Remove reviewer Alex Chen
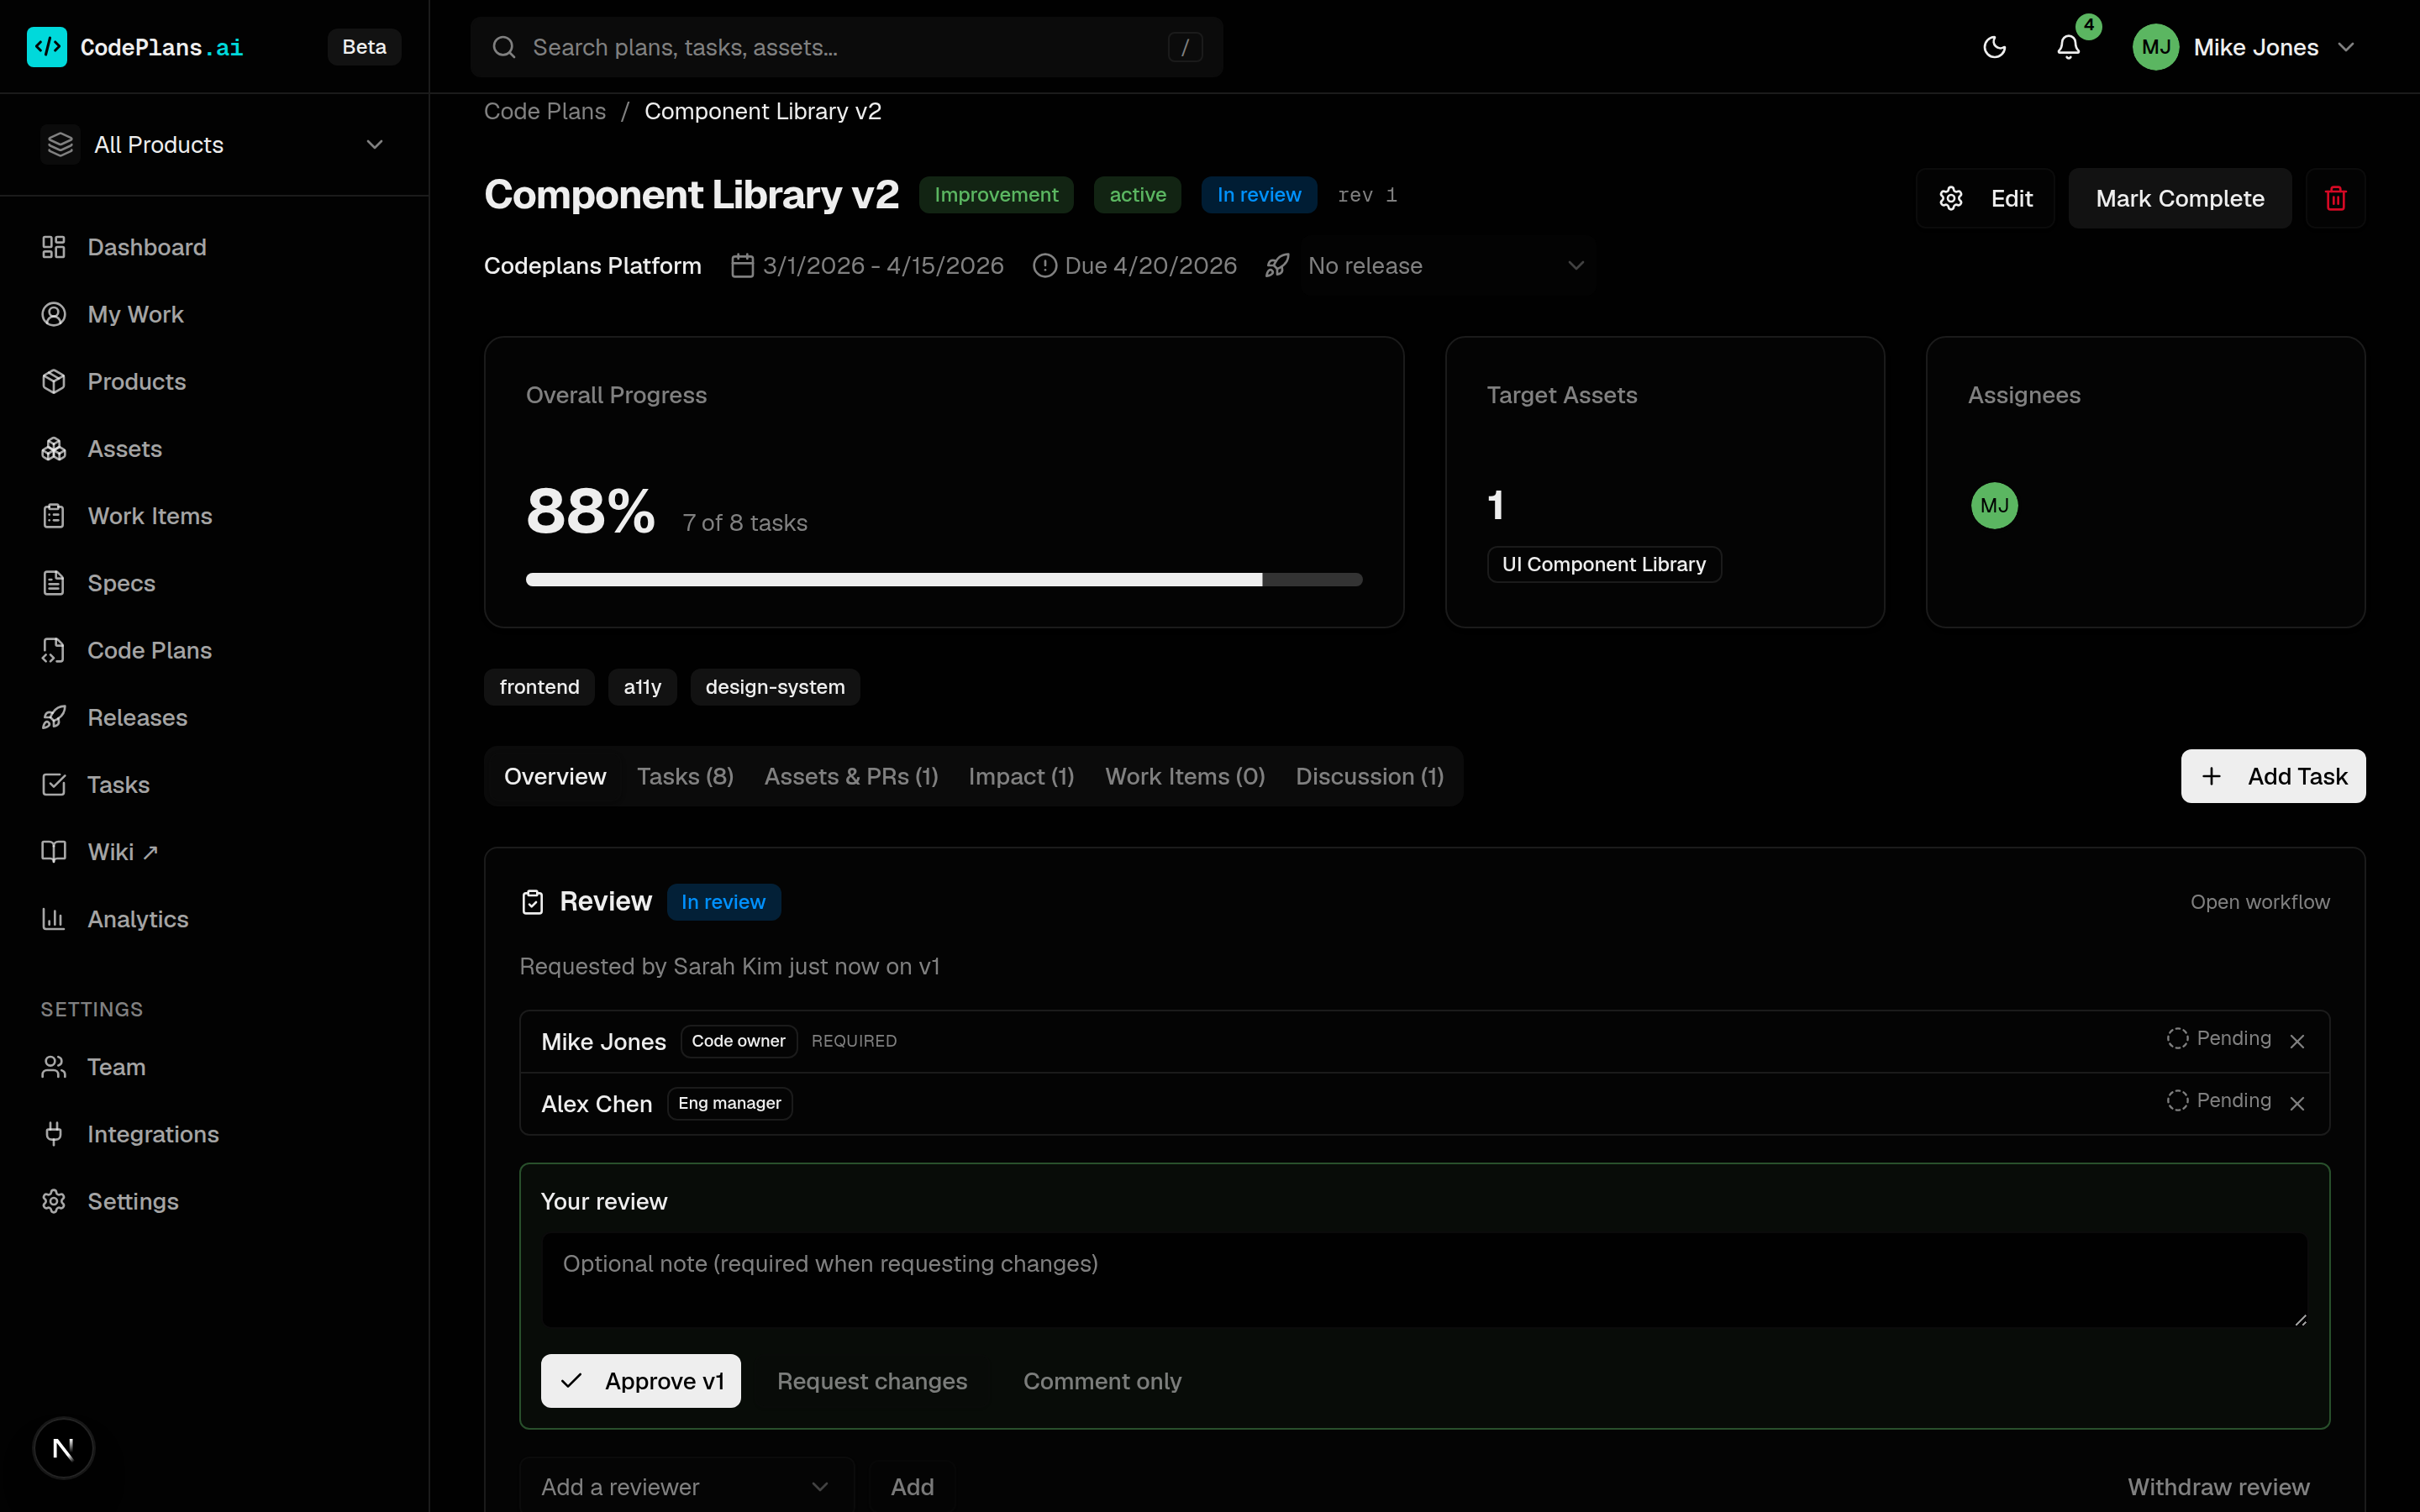Screen dimensions: 2420x1512 click(x=2297, y=1104)
